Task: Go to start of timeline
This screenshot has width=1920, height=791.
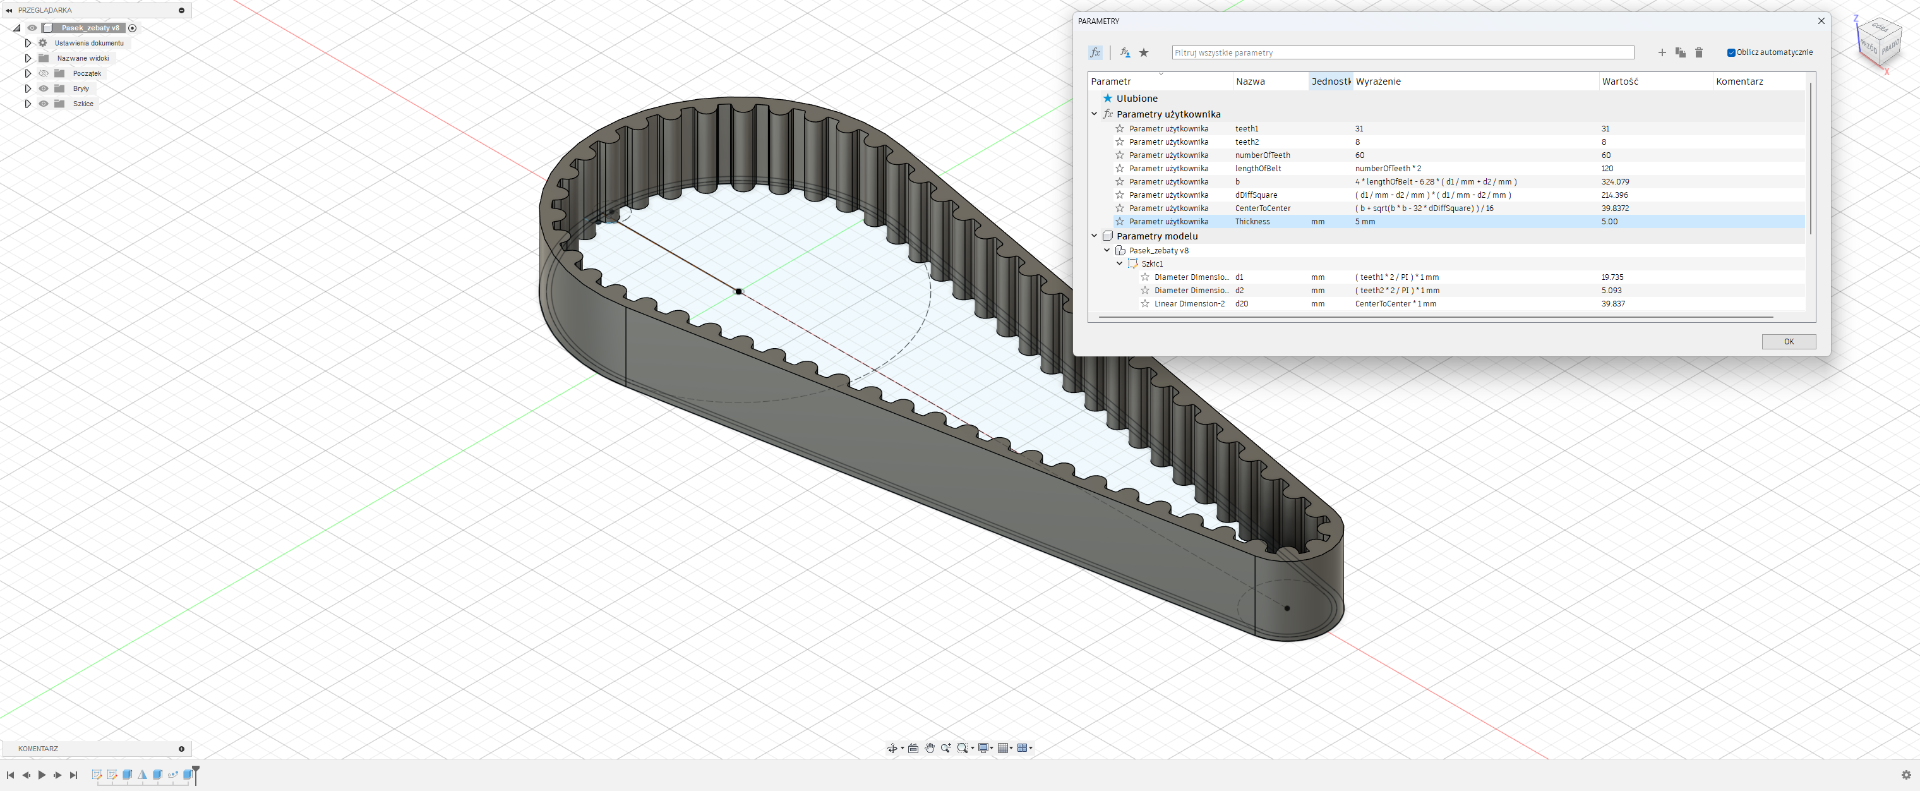Action: coord(10,775)
